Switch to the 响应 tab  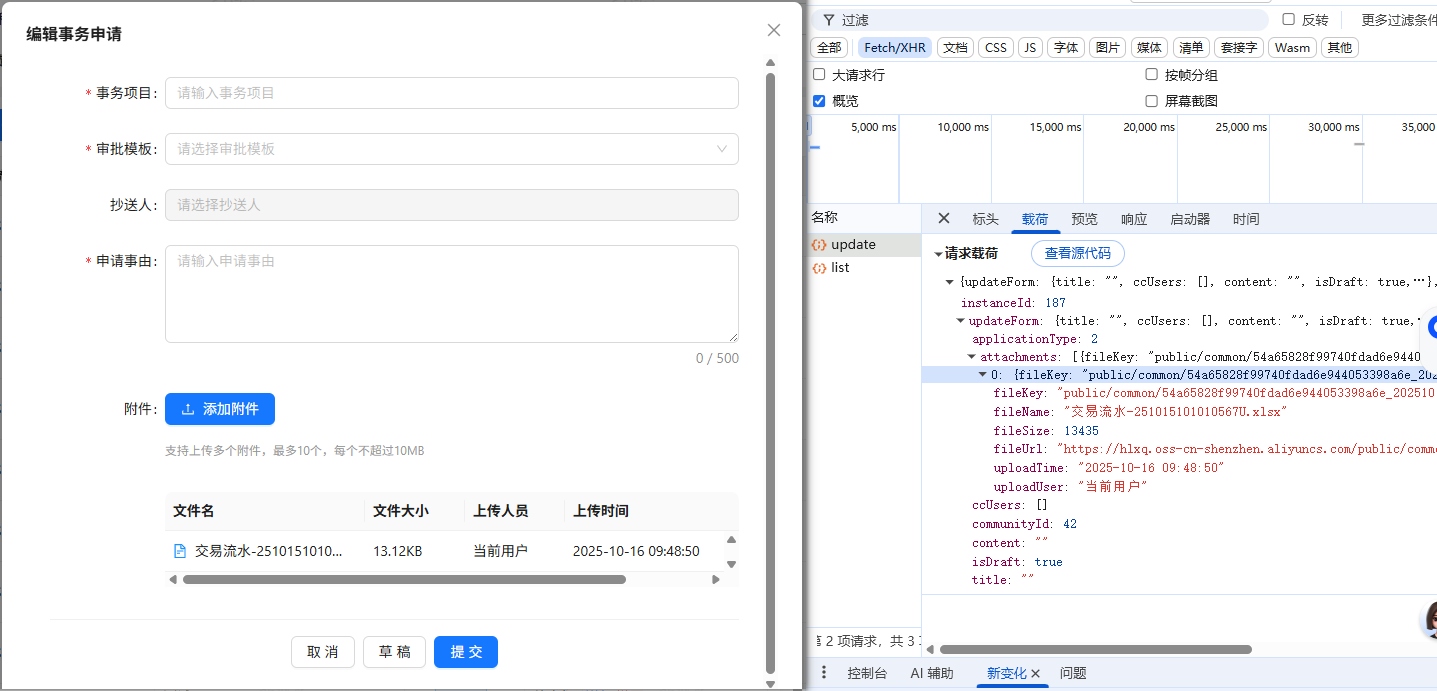pos(1134,219)
